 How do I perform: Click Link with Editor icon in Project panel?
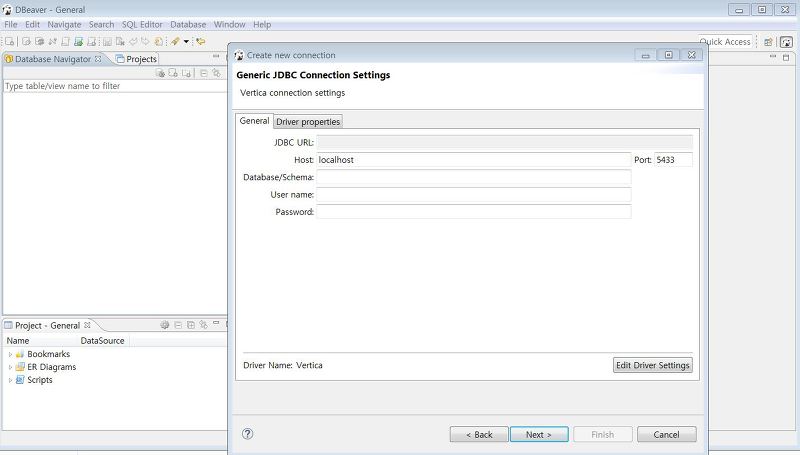point(204,325)
